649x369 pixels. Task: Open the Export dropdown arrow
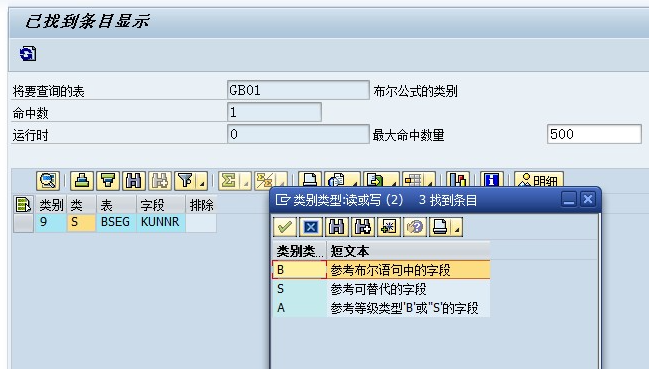click(x=394, y=182)
